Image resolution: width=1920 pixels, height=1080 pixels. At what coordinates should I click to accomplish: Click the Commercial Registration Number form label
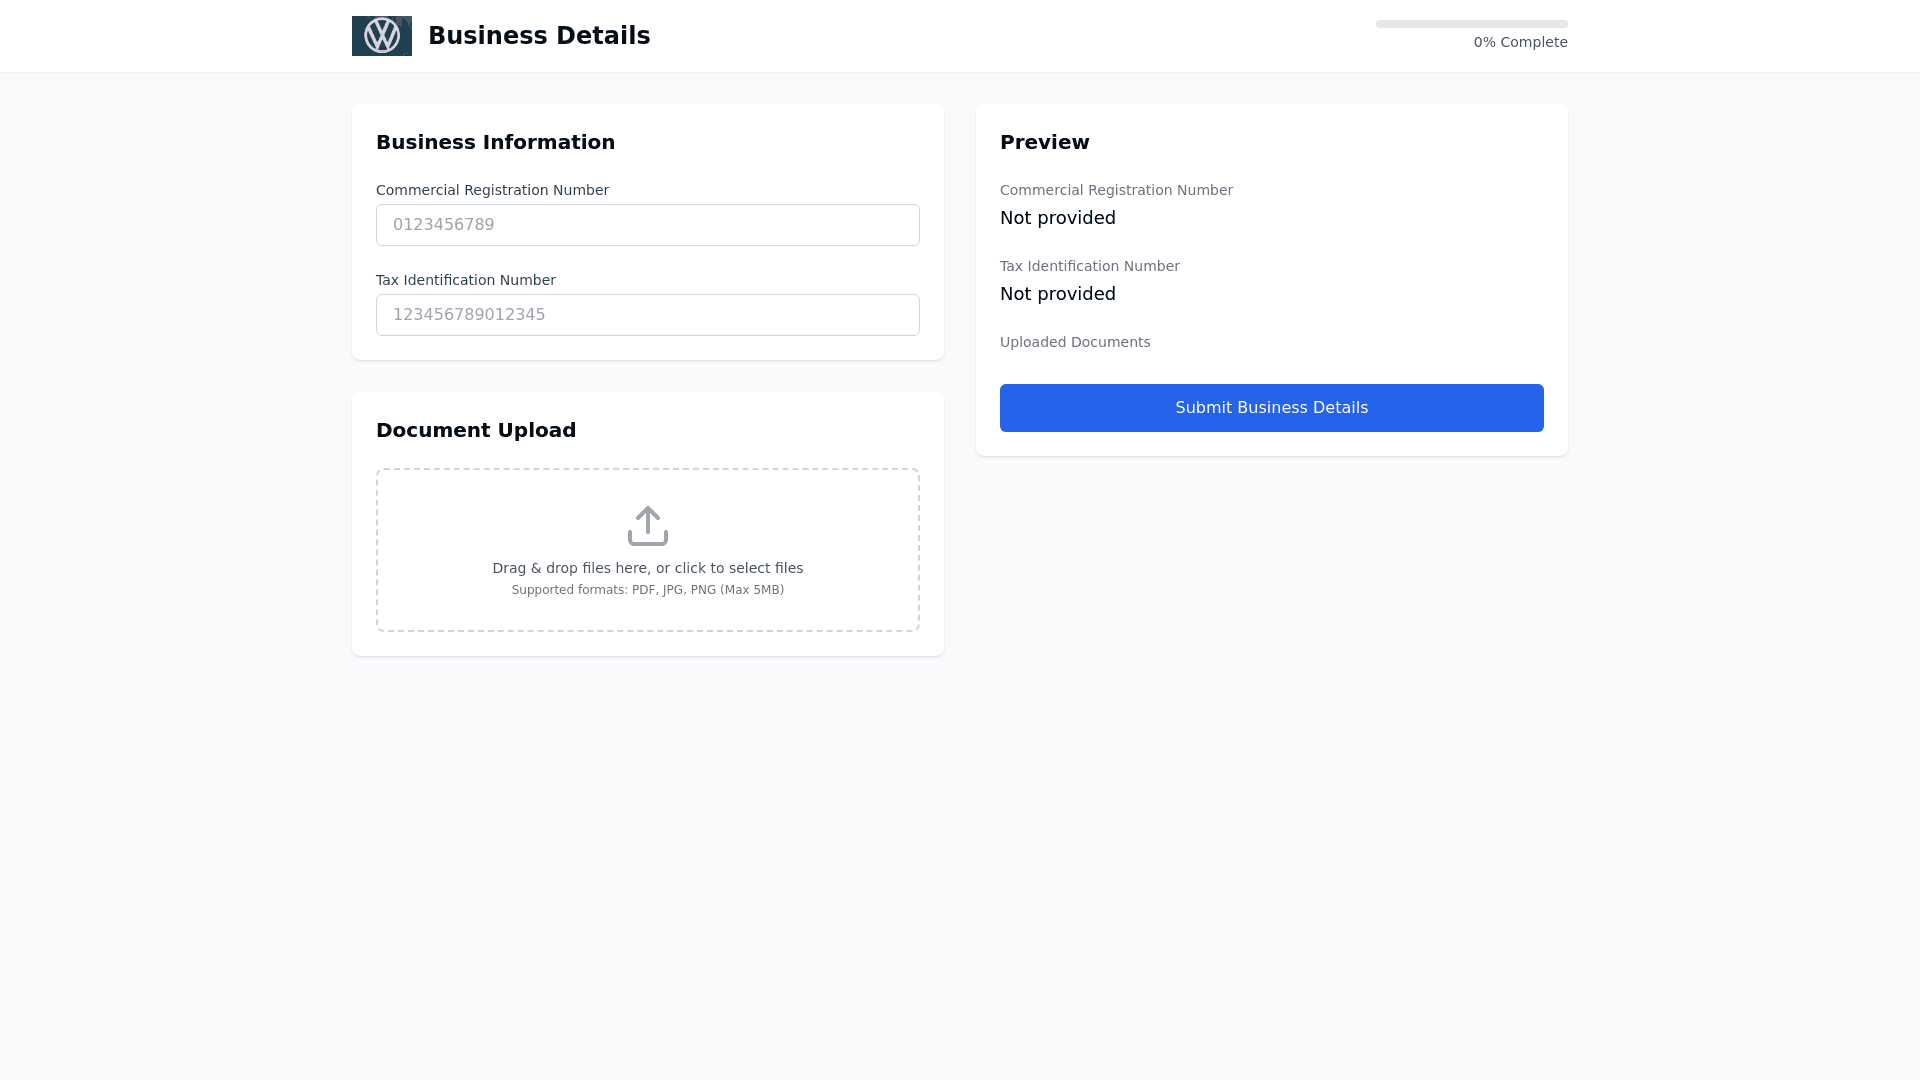(492, 190)
